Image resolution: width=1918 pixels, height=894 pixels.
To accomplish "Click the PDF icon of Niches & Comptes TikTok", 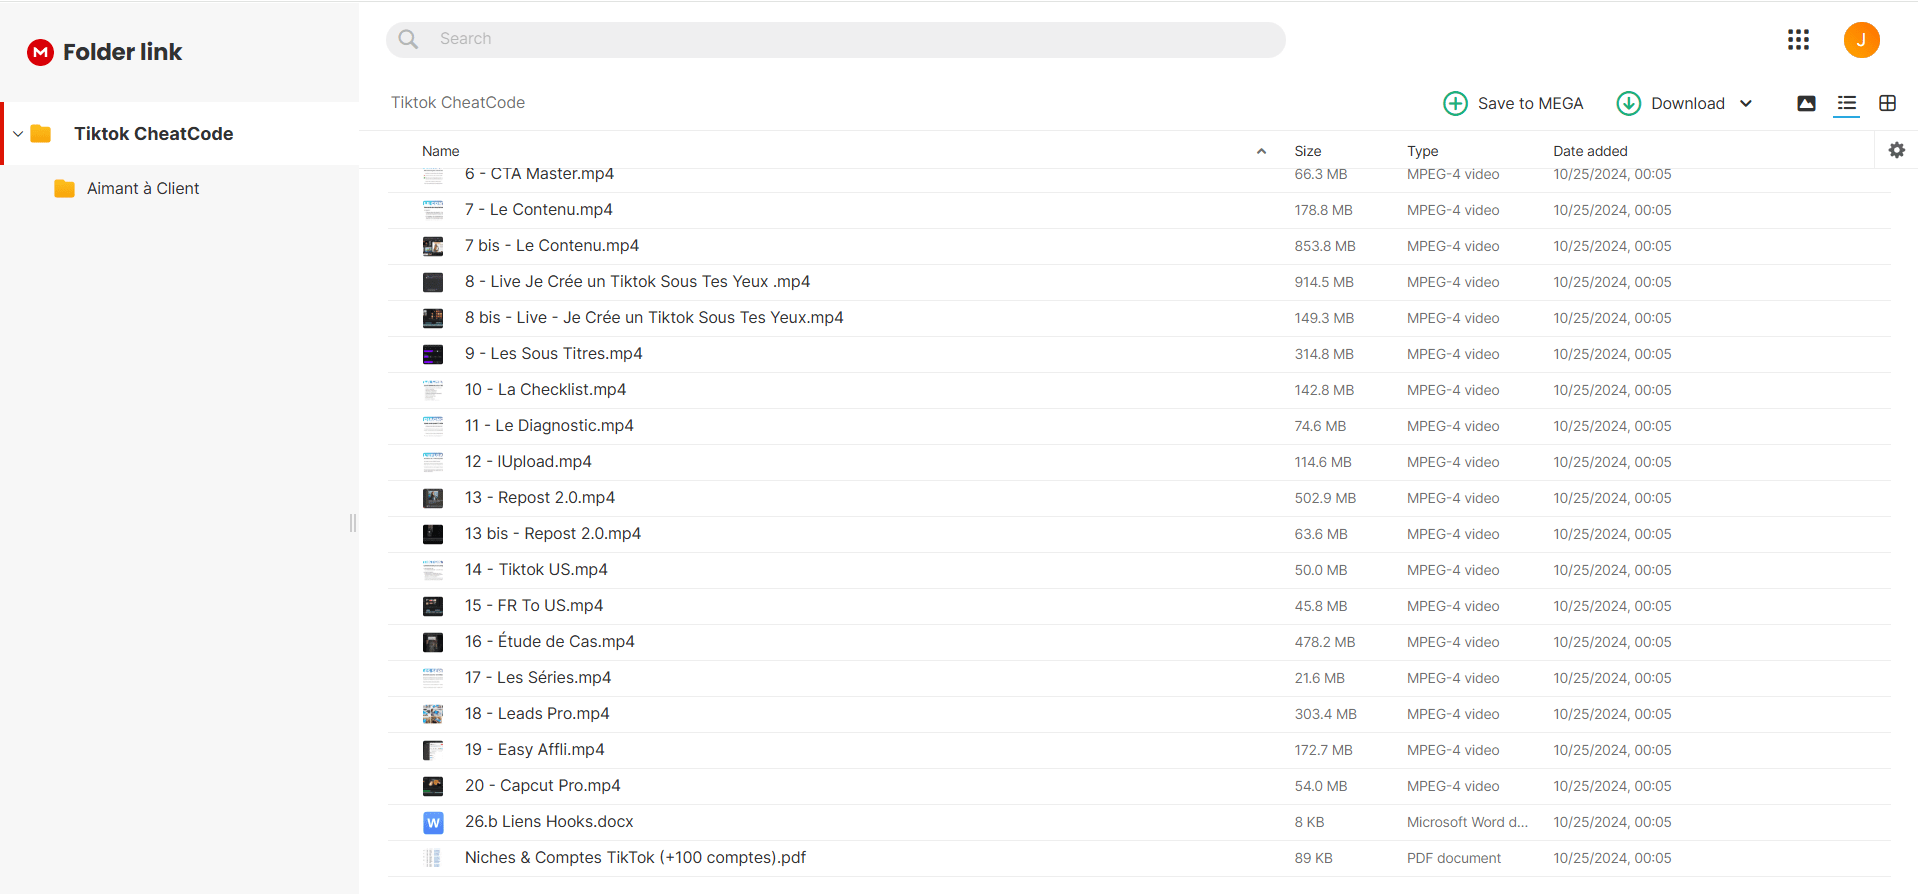I will (433, 858).
